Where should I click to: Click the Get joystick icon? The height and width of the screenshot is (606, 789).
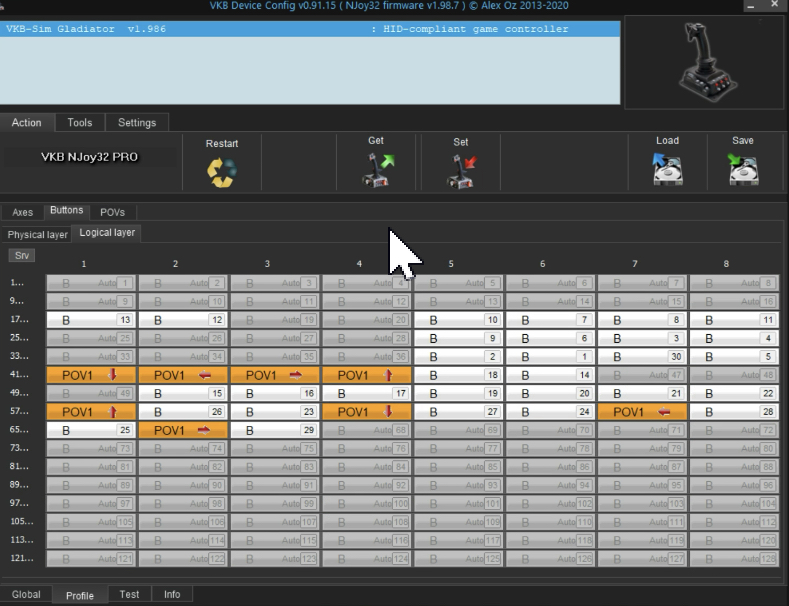(378, 170)
